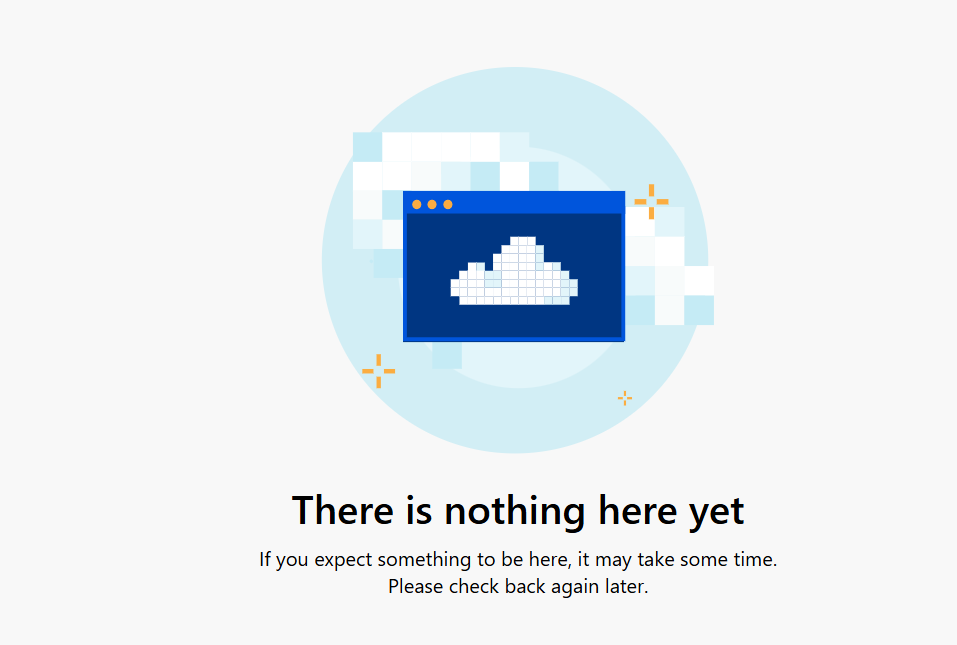This screenshot has height=645, width=957.
Task: Click the orange sparkle beside window's top-right corner
Action: click(x=651, y=201)
